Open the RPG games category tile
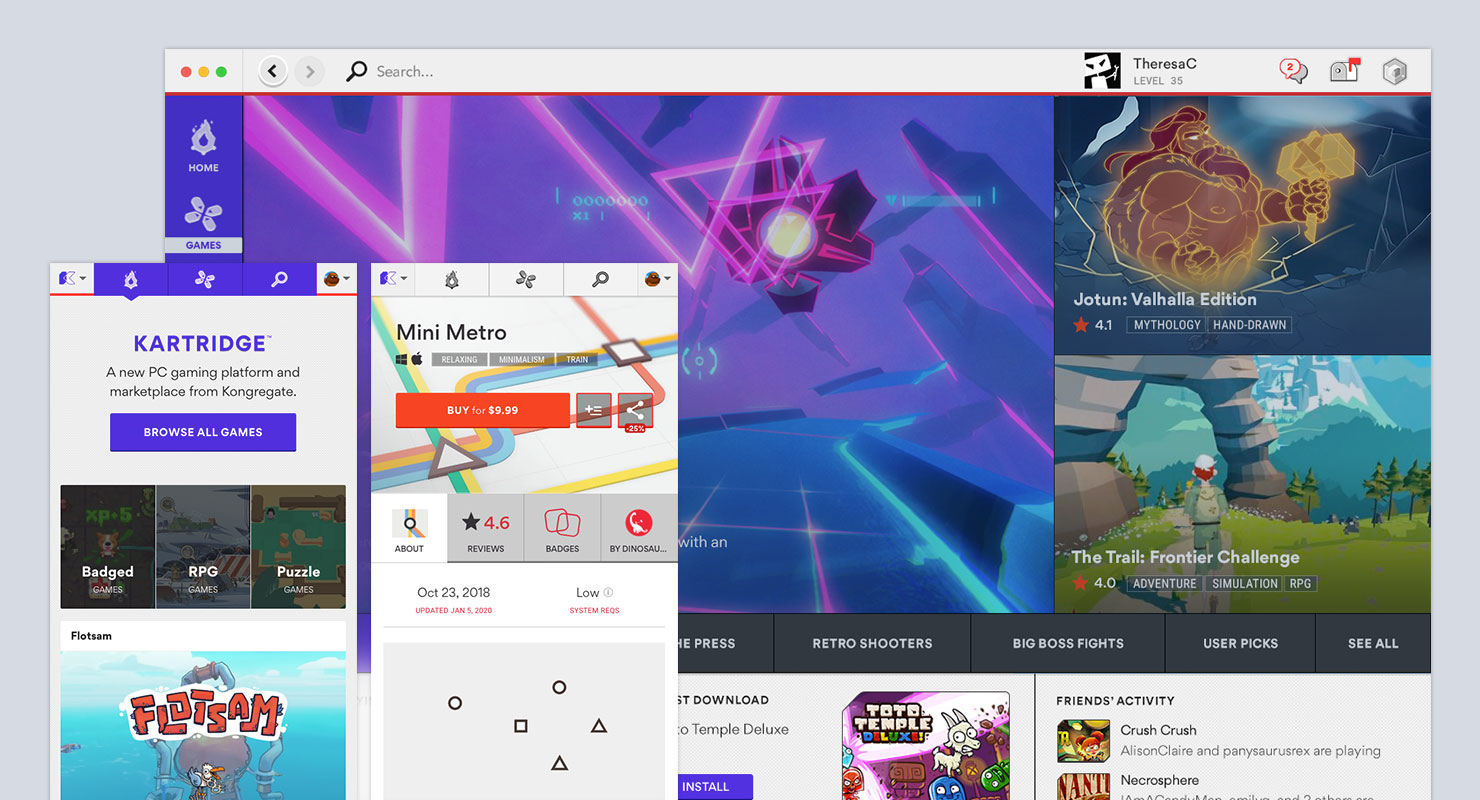Image resolution: width=1480 pixels, height=800 pixels. [203, 547]
